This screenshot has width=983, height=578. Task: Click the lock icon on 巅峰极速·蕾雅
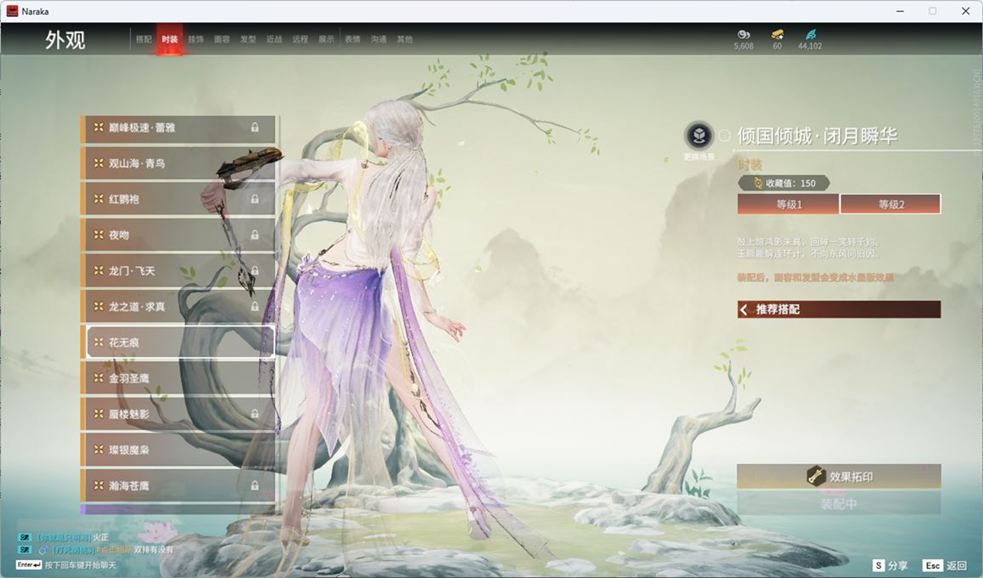pyautogui.click(x=255, y=128)
